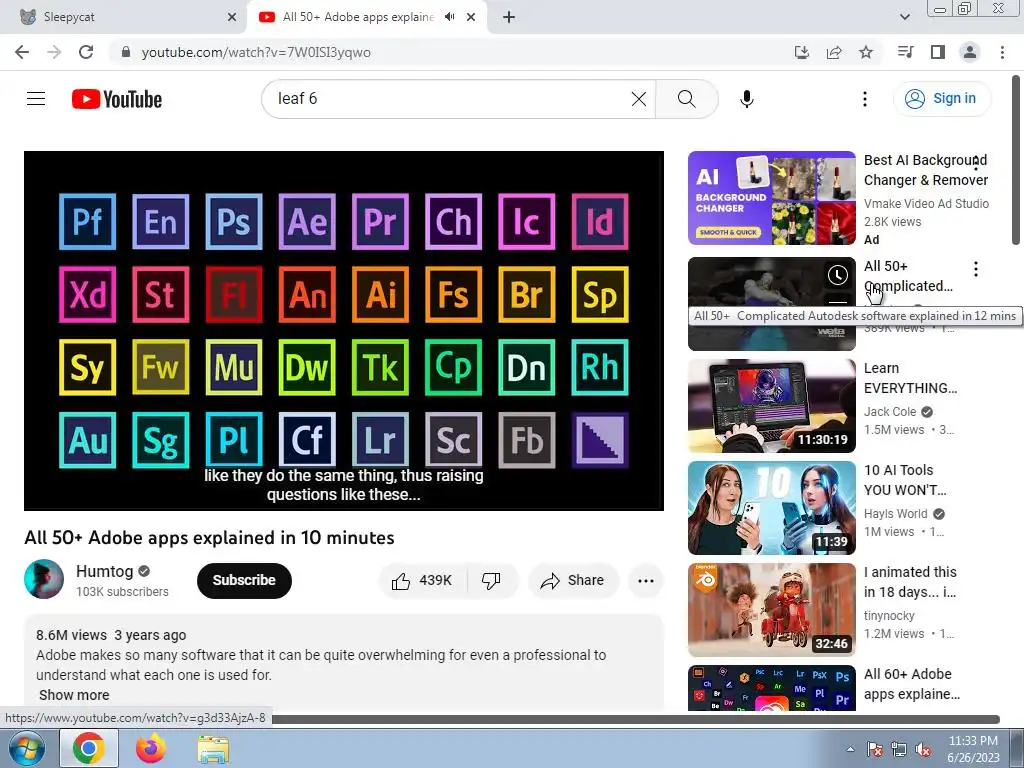Click the Sign in button

942,99
